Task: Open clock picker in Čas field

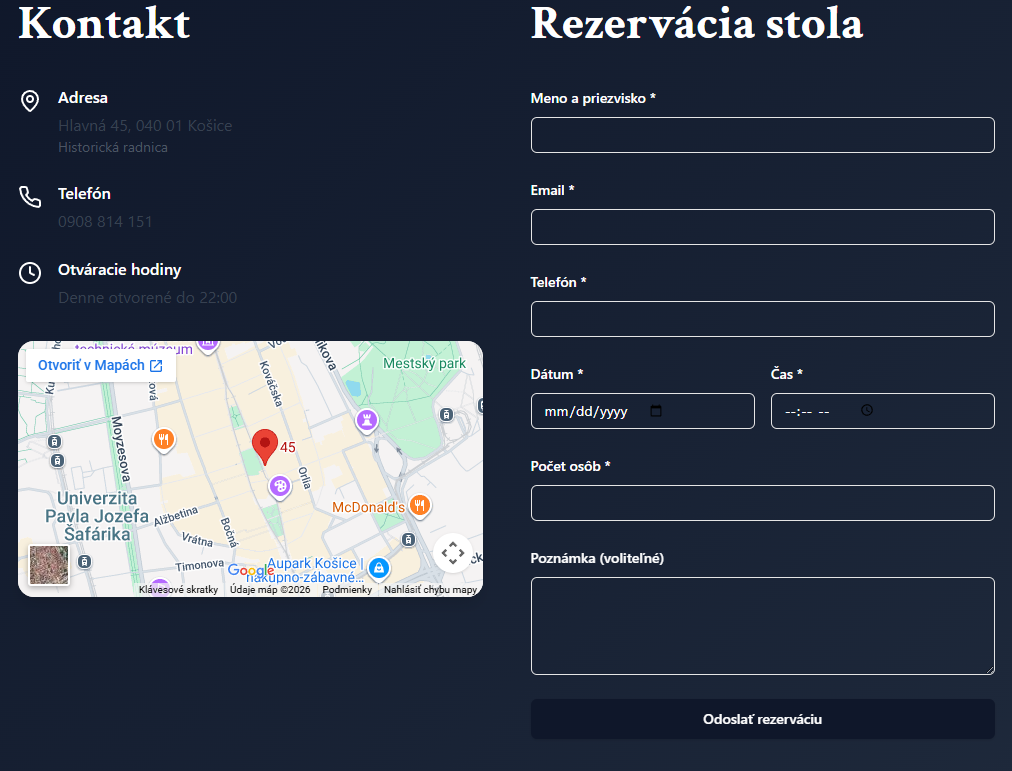Action: pos(867,411)
